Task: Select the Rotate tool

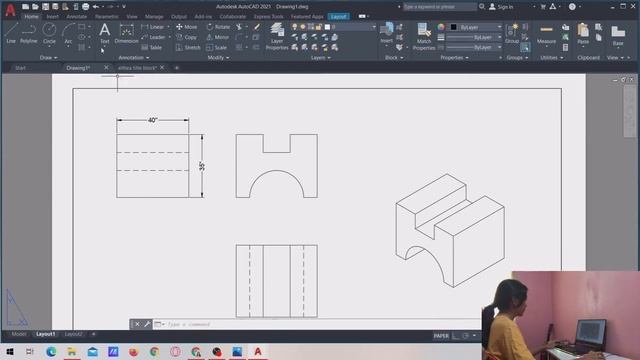Action: 218,27
